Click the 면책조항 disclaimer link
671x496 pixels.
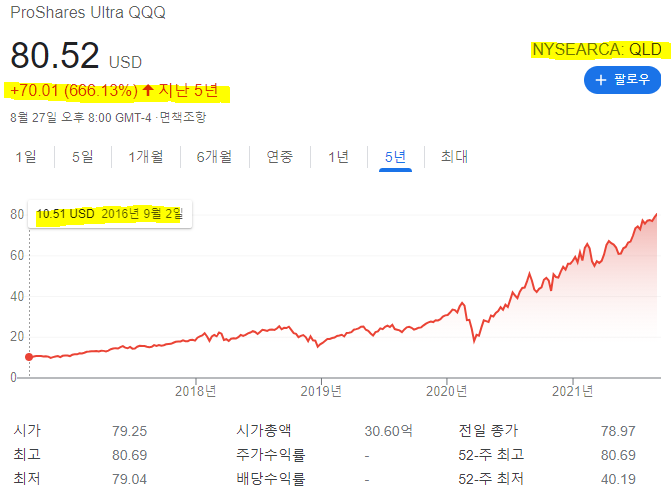point(183,117)
